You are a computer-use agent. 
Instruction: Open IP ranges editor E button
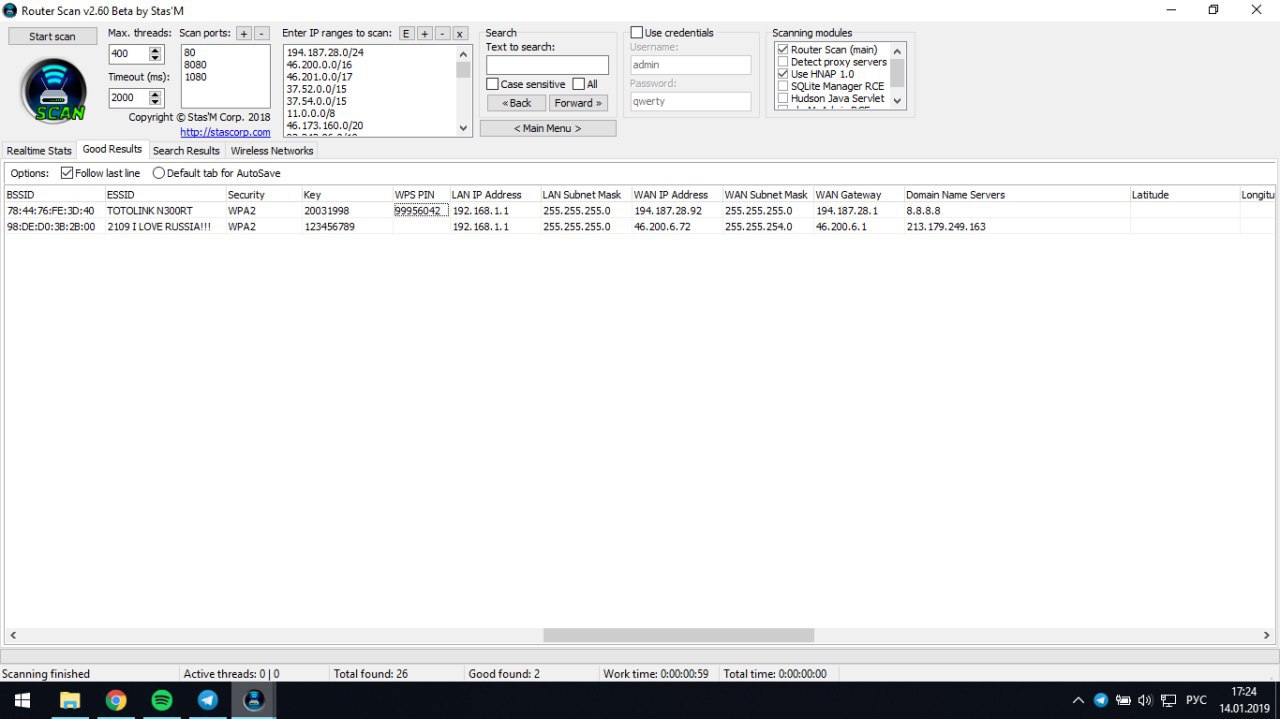click(406, 33)
